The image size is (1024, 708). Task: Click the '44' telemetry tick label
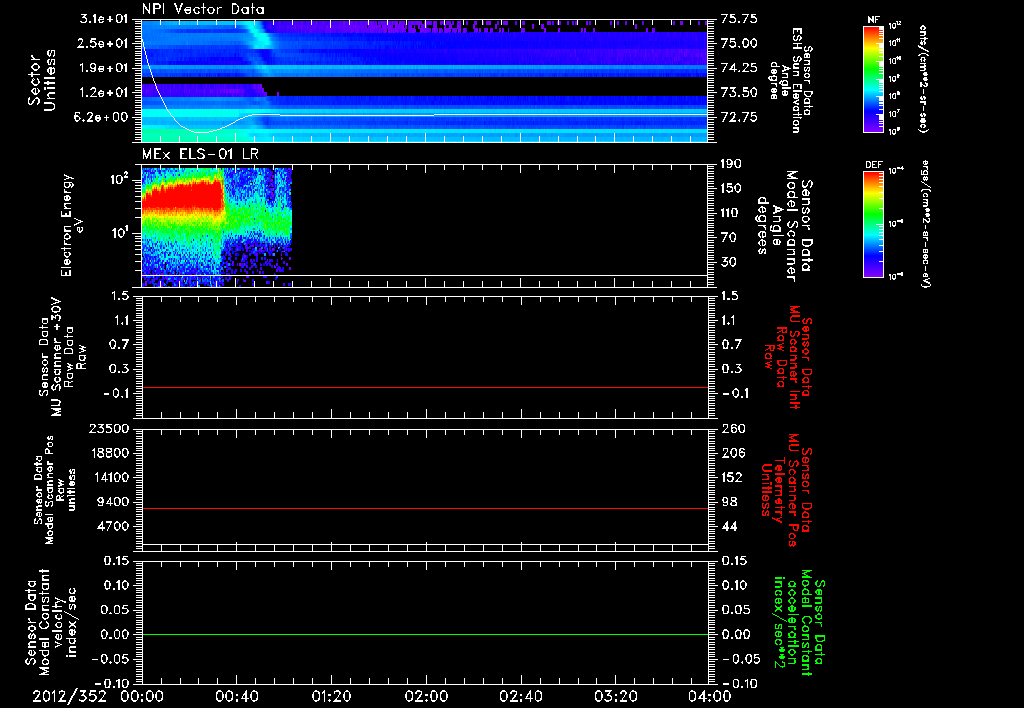tap(729, 526)
